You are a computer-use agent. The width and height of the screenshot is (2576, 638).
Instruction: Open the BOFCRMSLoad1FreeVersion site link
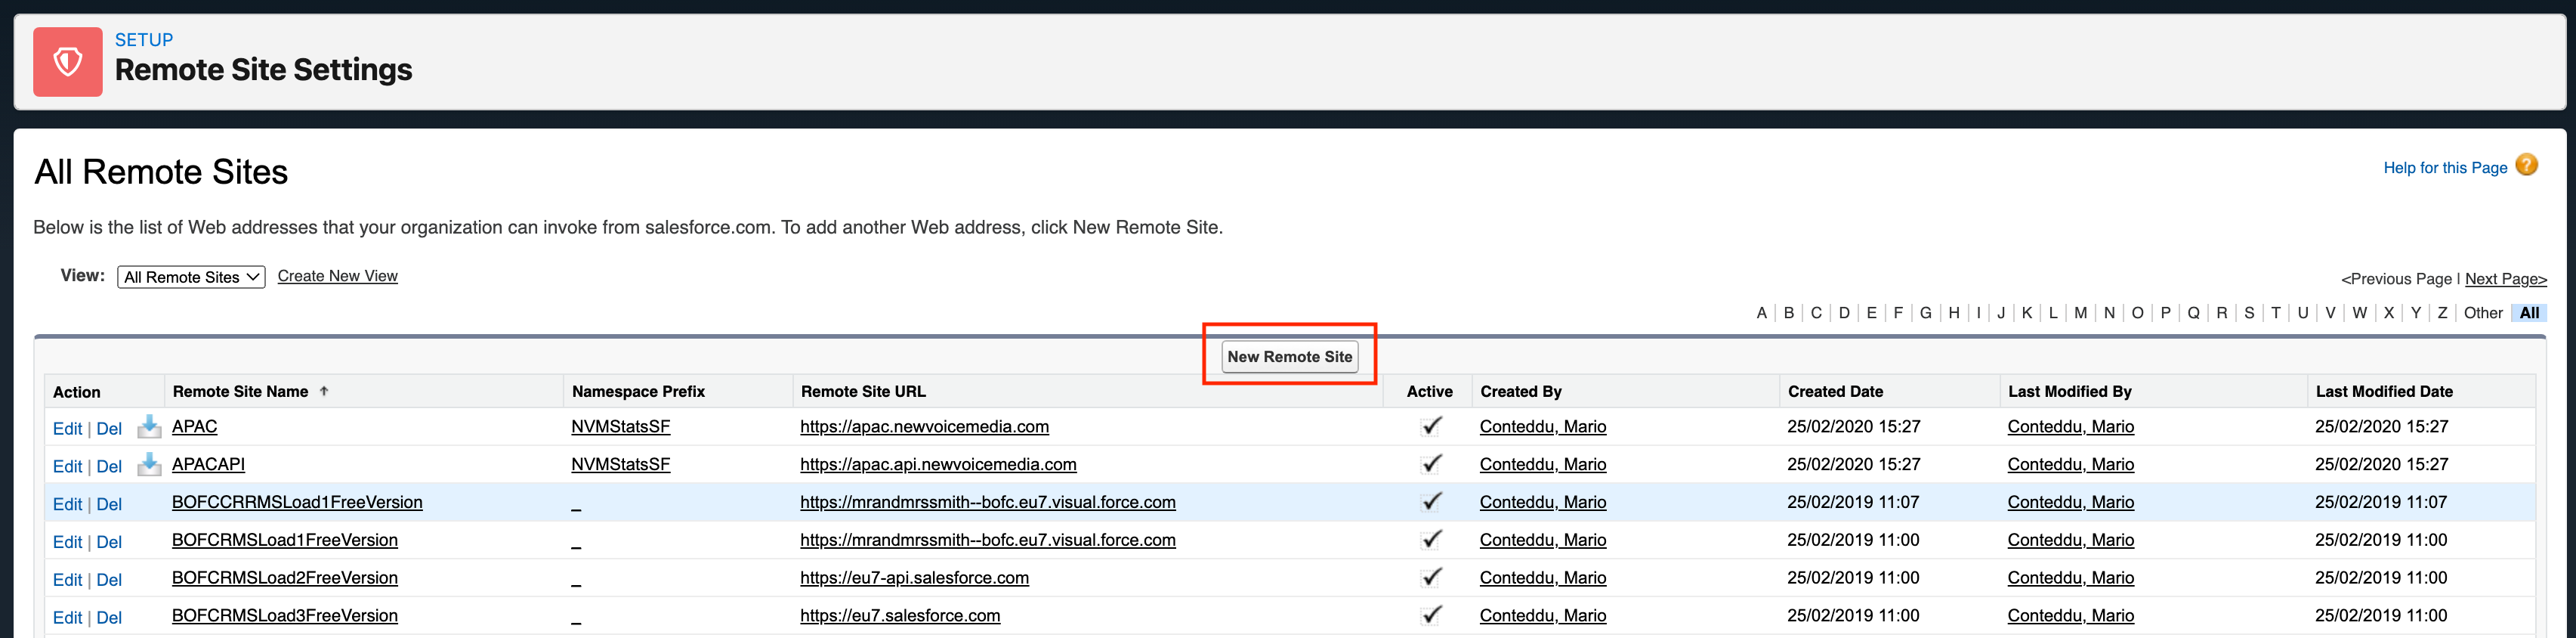tap(285, 540)
